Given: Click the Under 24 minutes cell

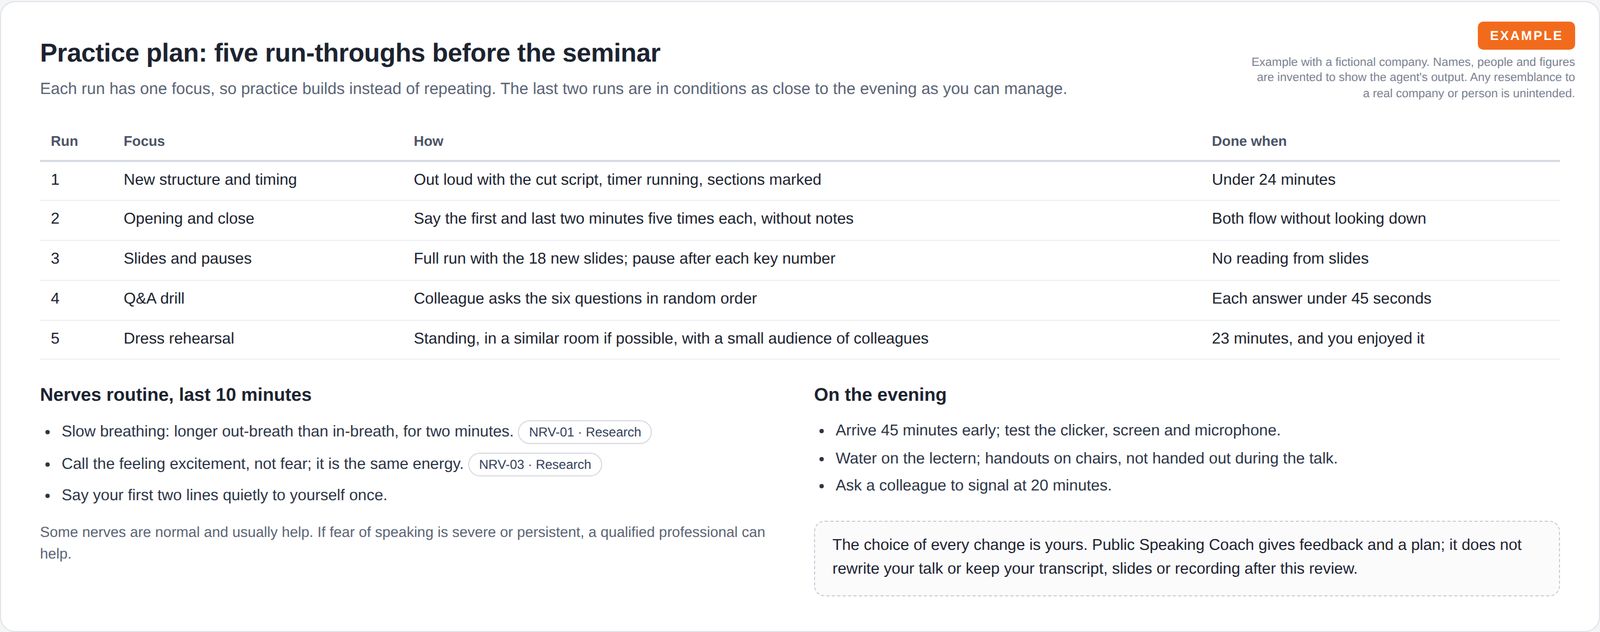Looking at the screenshot, I should pos(1274,180).
